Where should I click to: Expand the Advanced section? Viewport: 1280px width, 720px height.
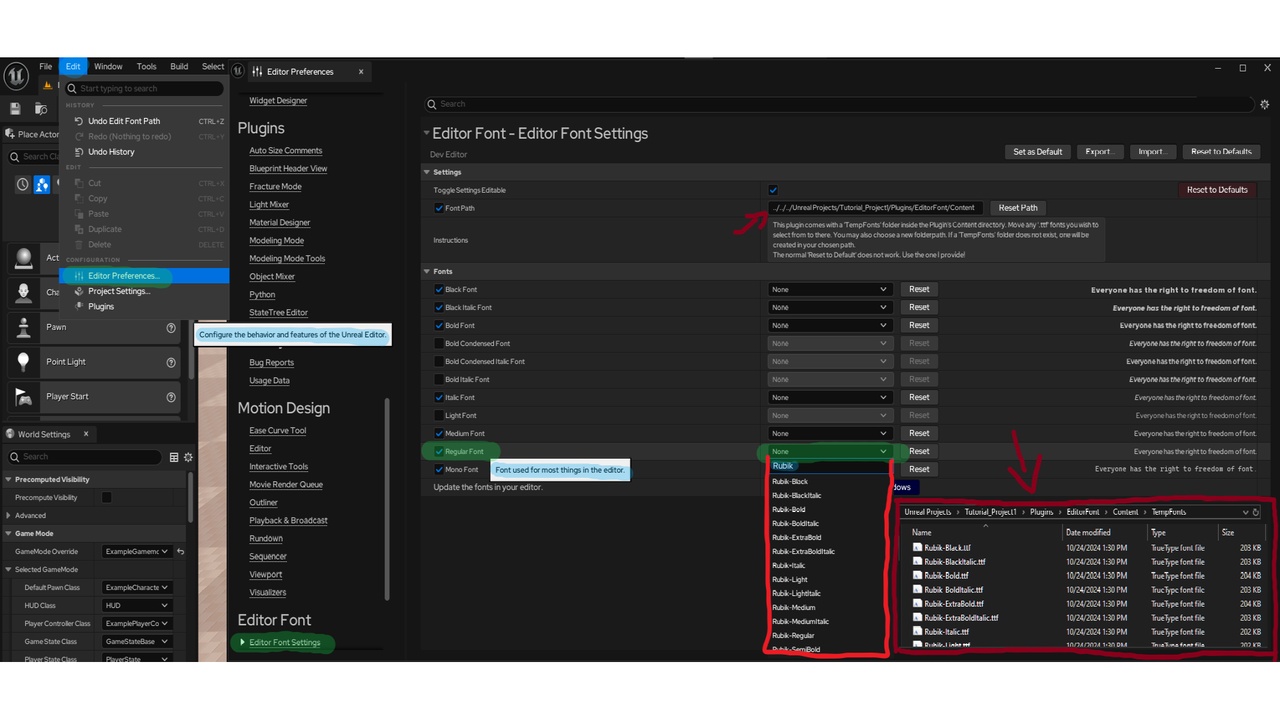9,516
